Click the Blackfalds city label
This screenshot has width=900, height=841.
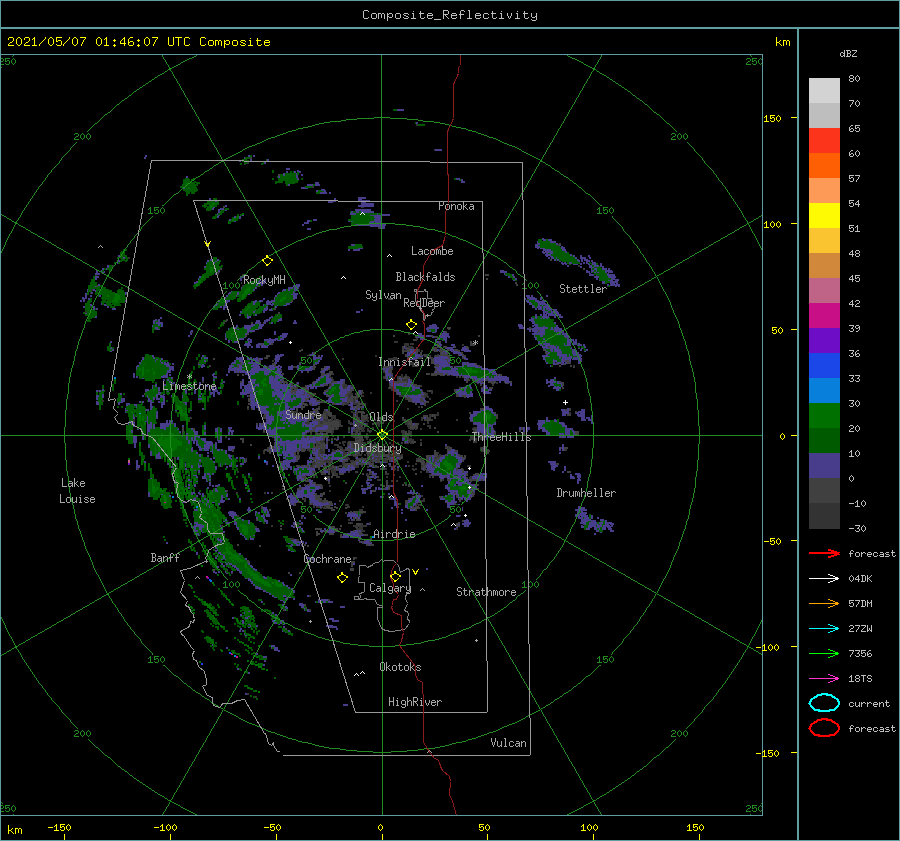(425, 277)
